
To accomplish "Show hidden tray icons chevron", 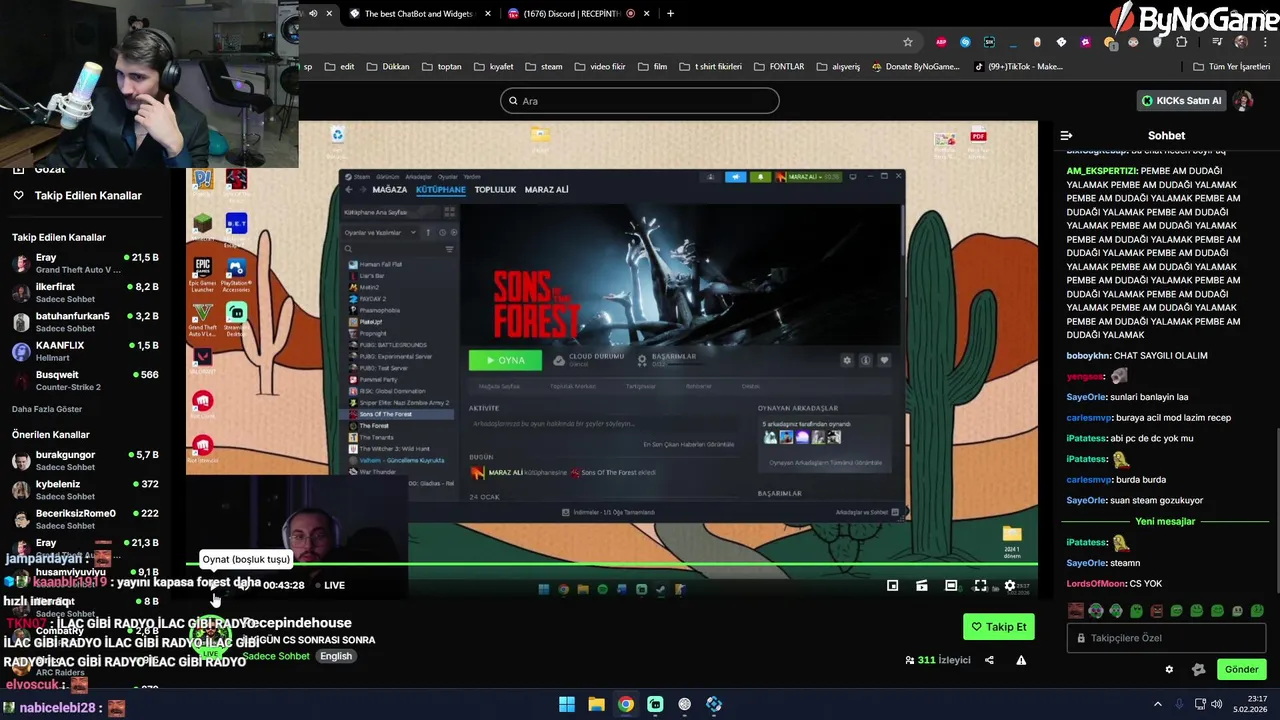I will click(x=1158, y=704).
